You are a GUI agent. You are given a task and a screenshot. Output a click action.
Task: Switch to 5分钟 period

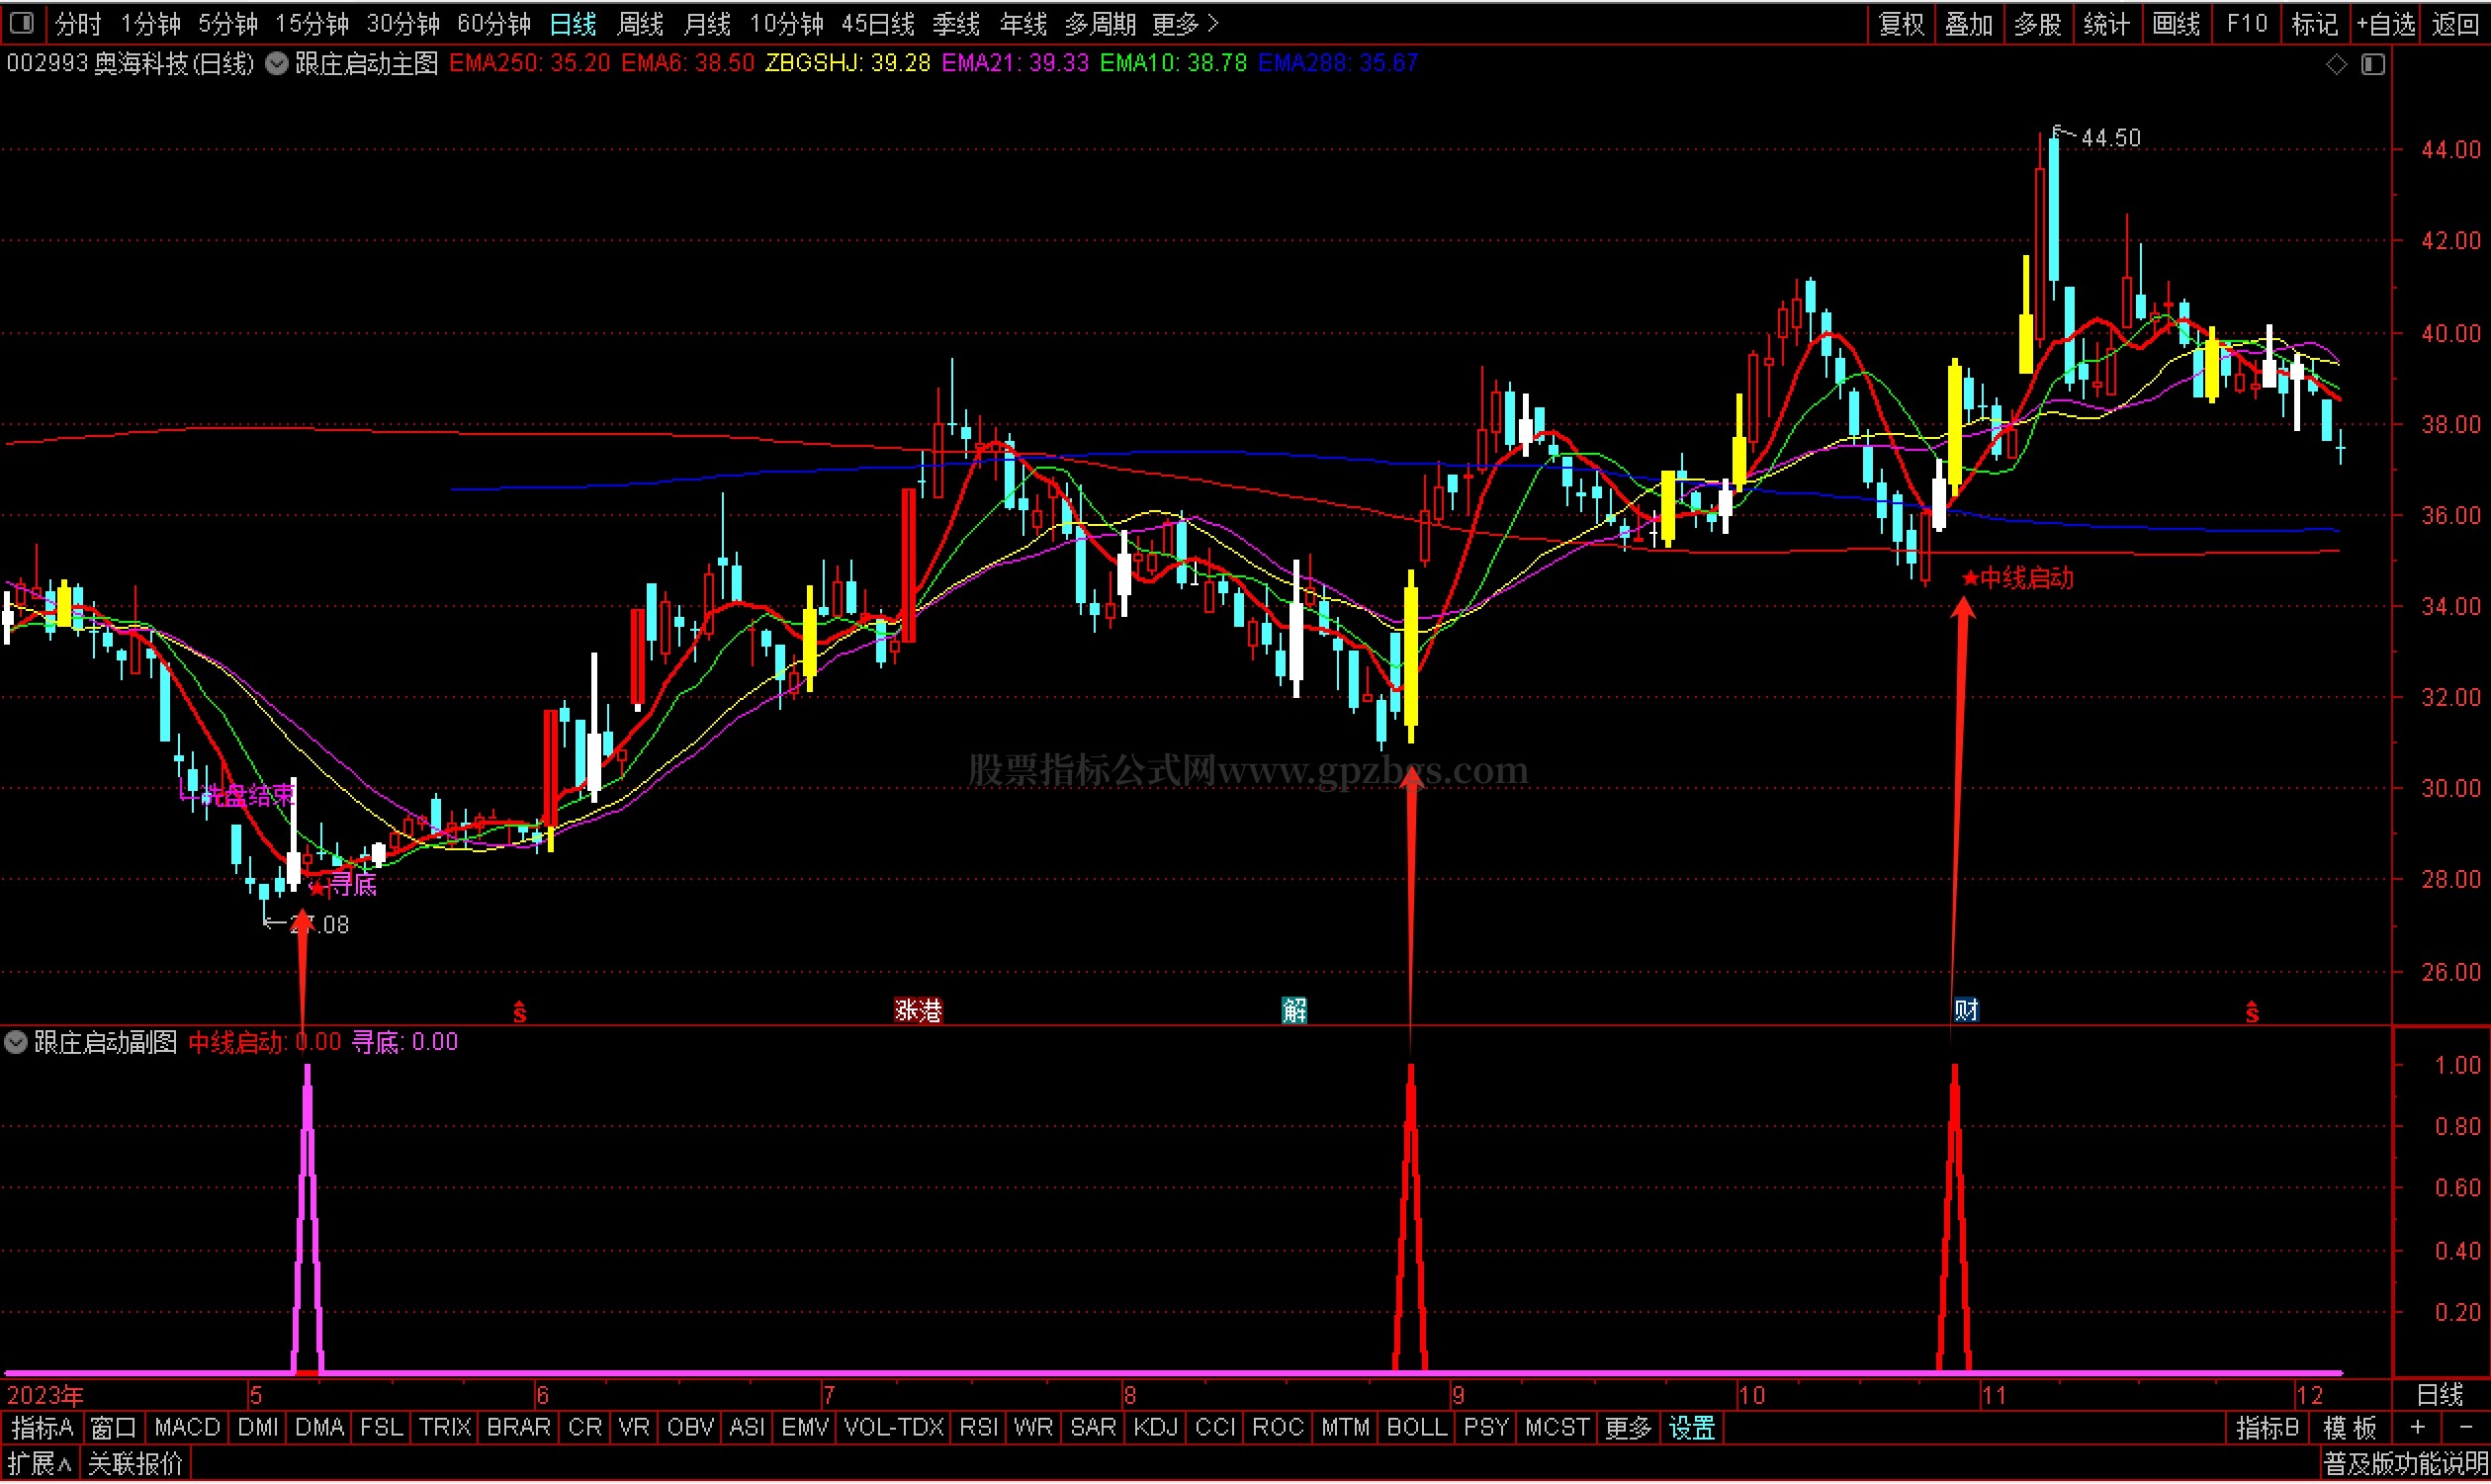tap(228, 23)
